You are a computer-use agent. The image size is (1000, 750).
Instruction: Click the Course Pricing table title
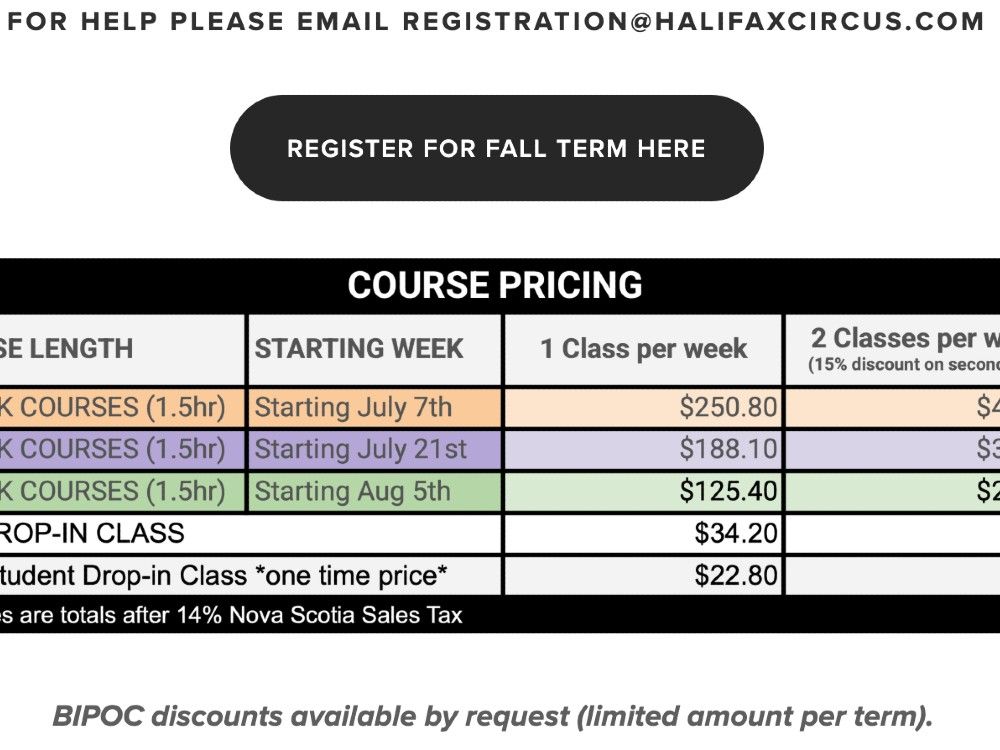(x=495, y=285)
